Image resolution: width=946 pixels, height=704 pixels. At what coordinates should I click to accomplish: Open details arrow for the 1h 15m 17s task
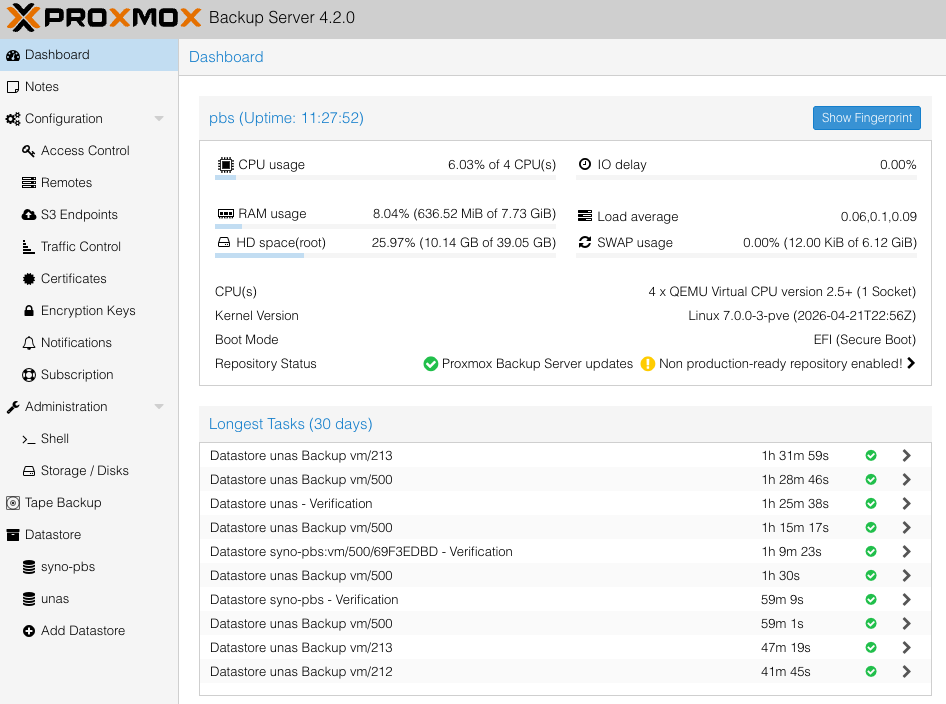(x=906, y=528)
